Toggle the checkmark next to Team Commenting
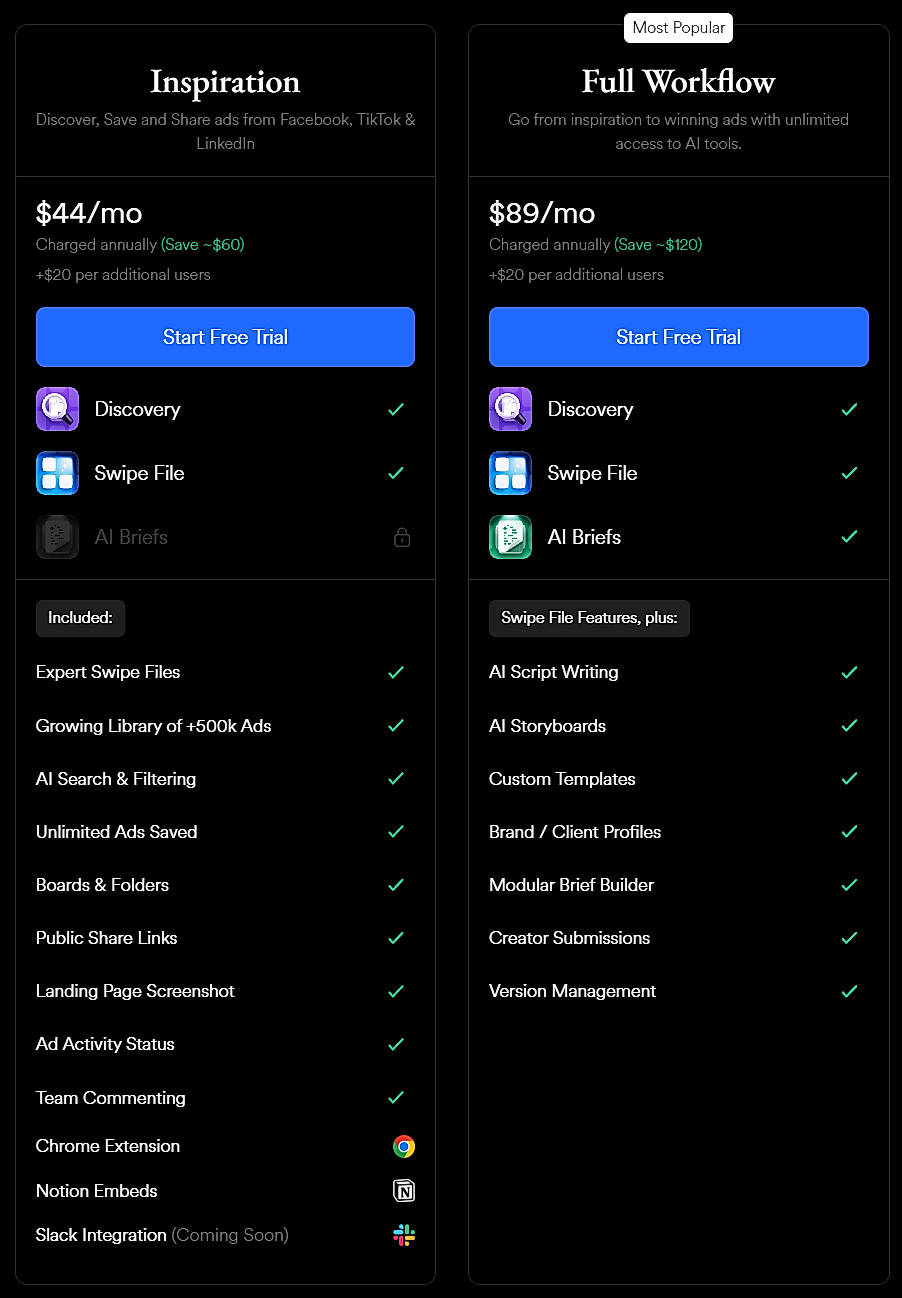This screenshot has width=902, height=1298. (396, 1097)
